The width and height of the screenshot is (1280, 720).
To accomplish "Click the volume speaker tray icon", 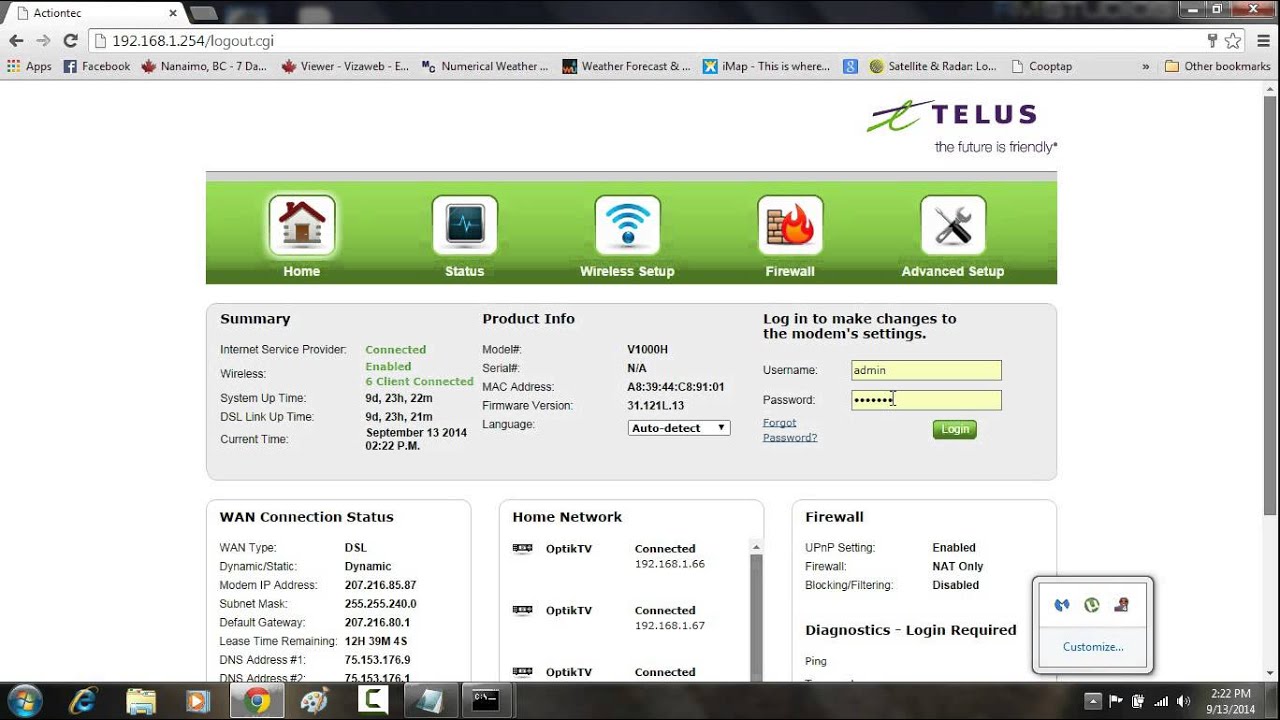I will 1184,701.
